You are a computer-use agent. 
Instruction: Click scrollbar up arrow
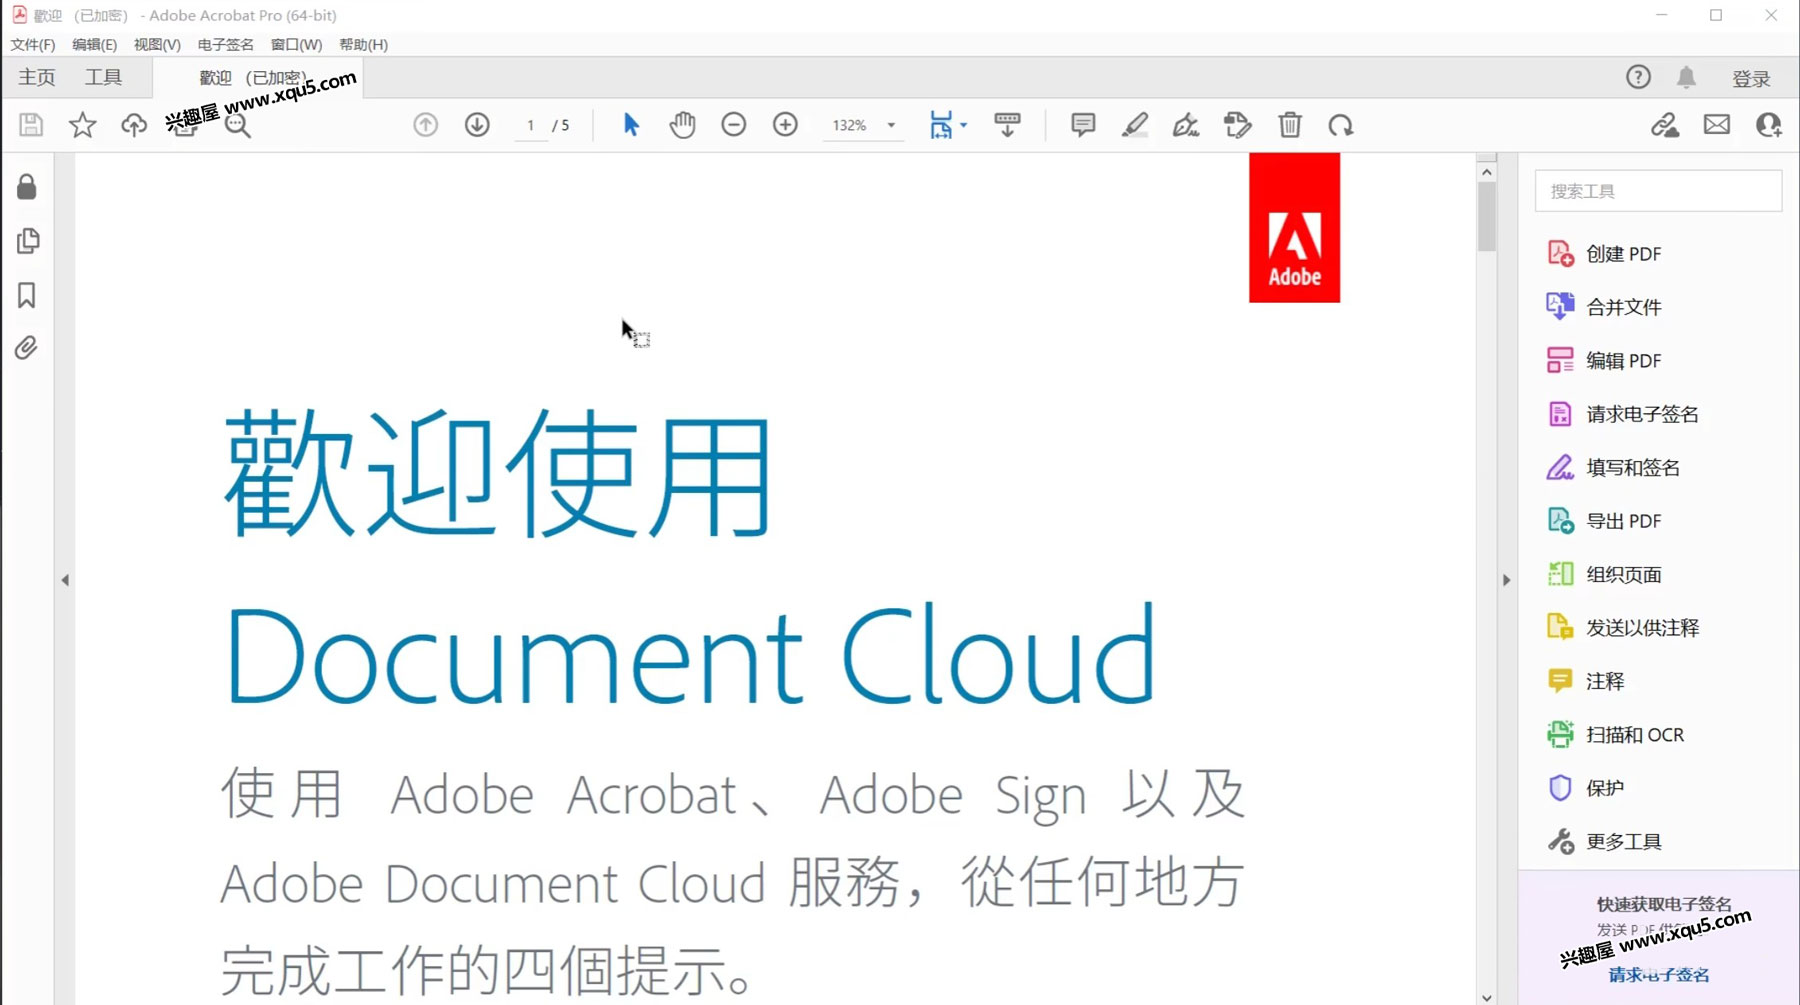(x=1487, y=172)
